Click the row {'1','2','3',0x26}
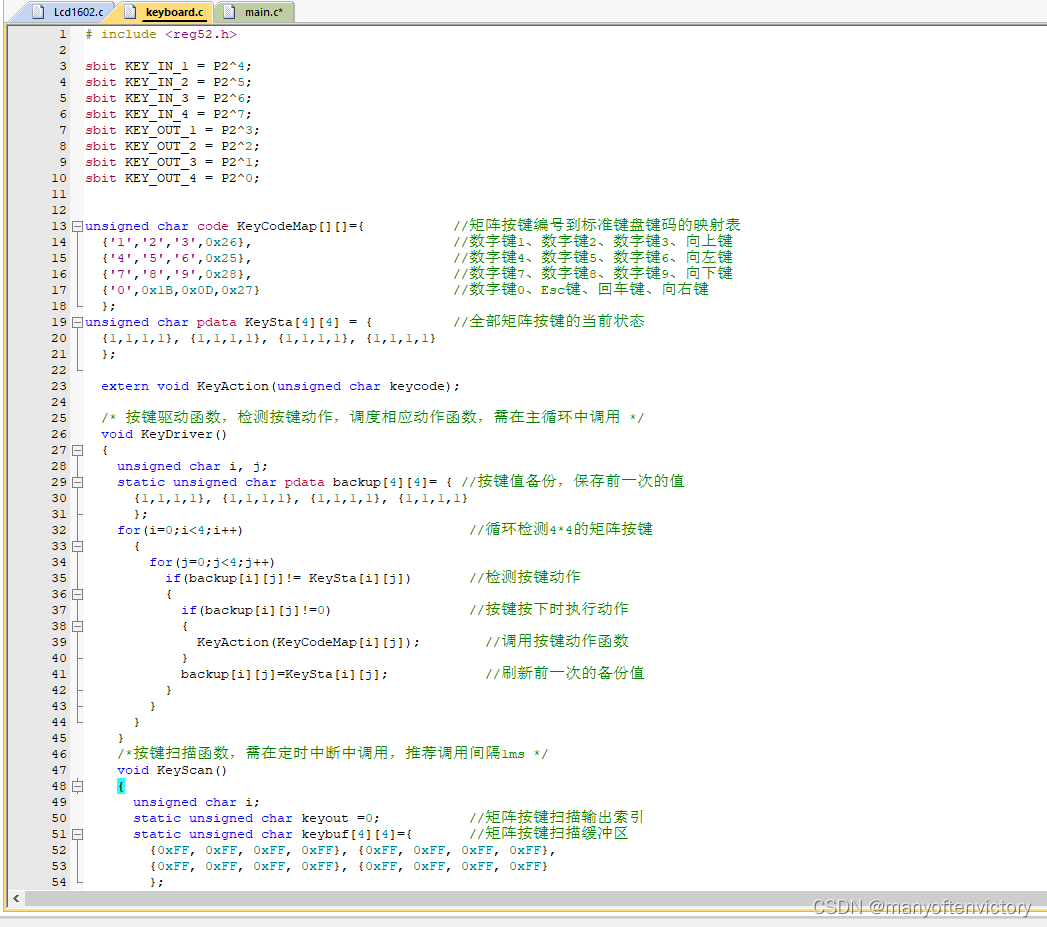Screen dimensions: 1047x927 [177, 242]
